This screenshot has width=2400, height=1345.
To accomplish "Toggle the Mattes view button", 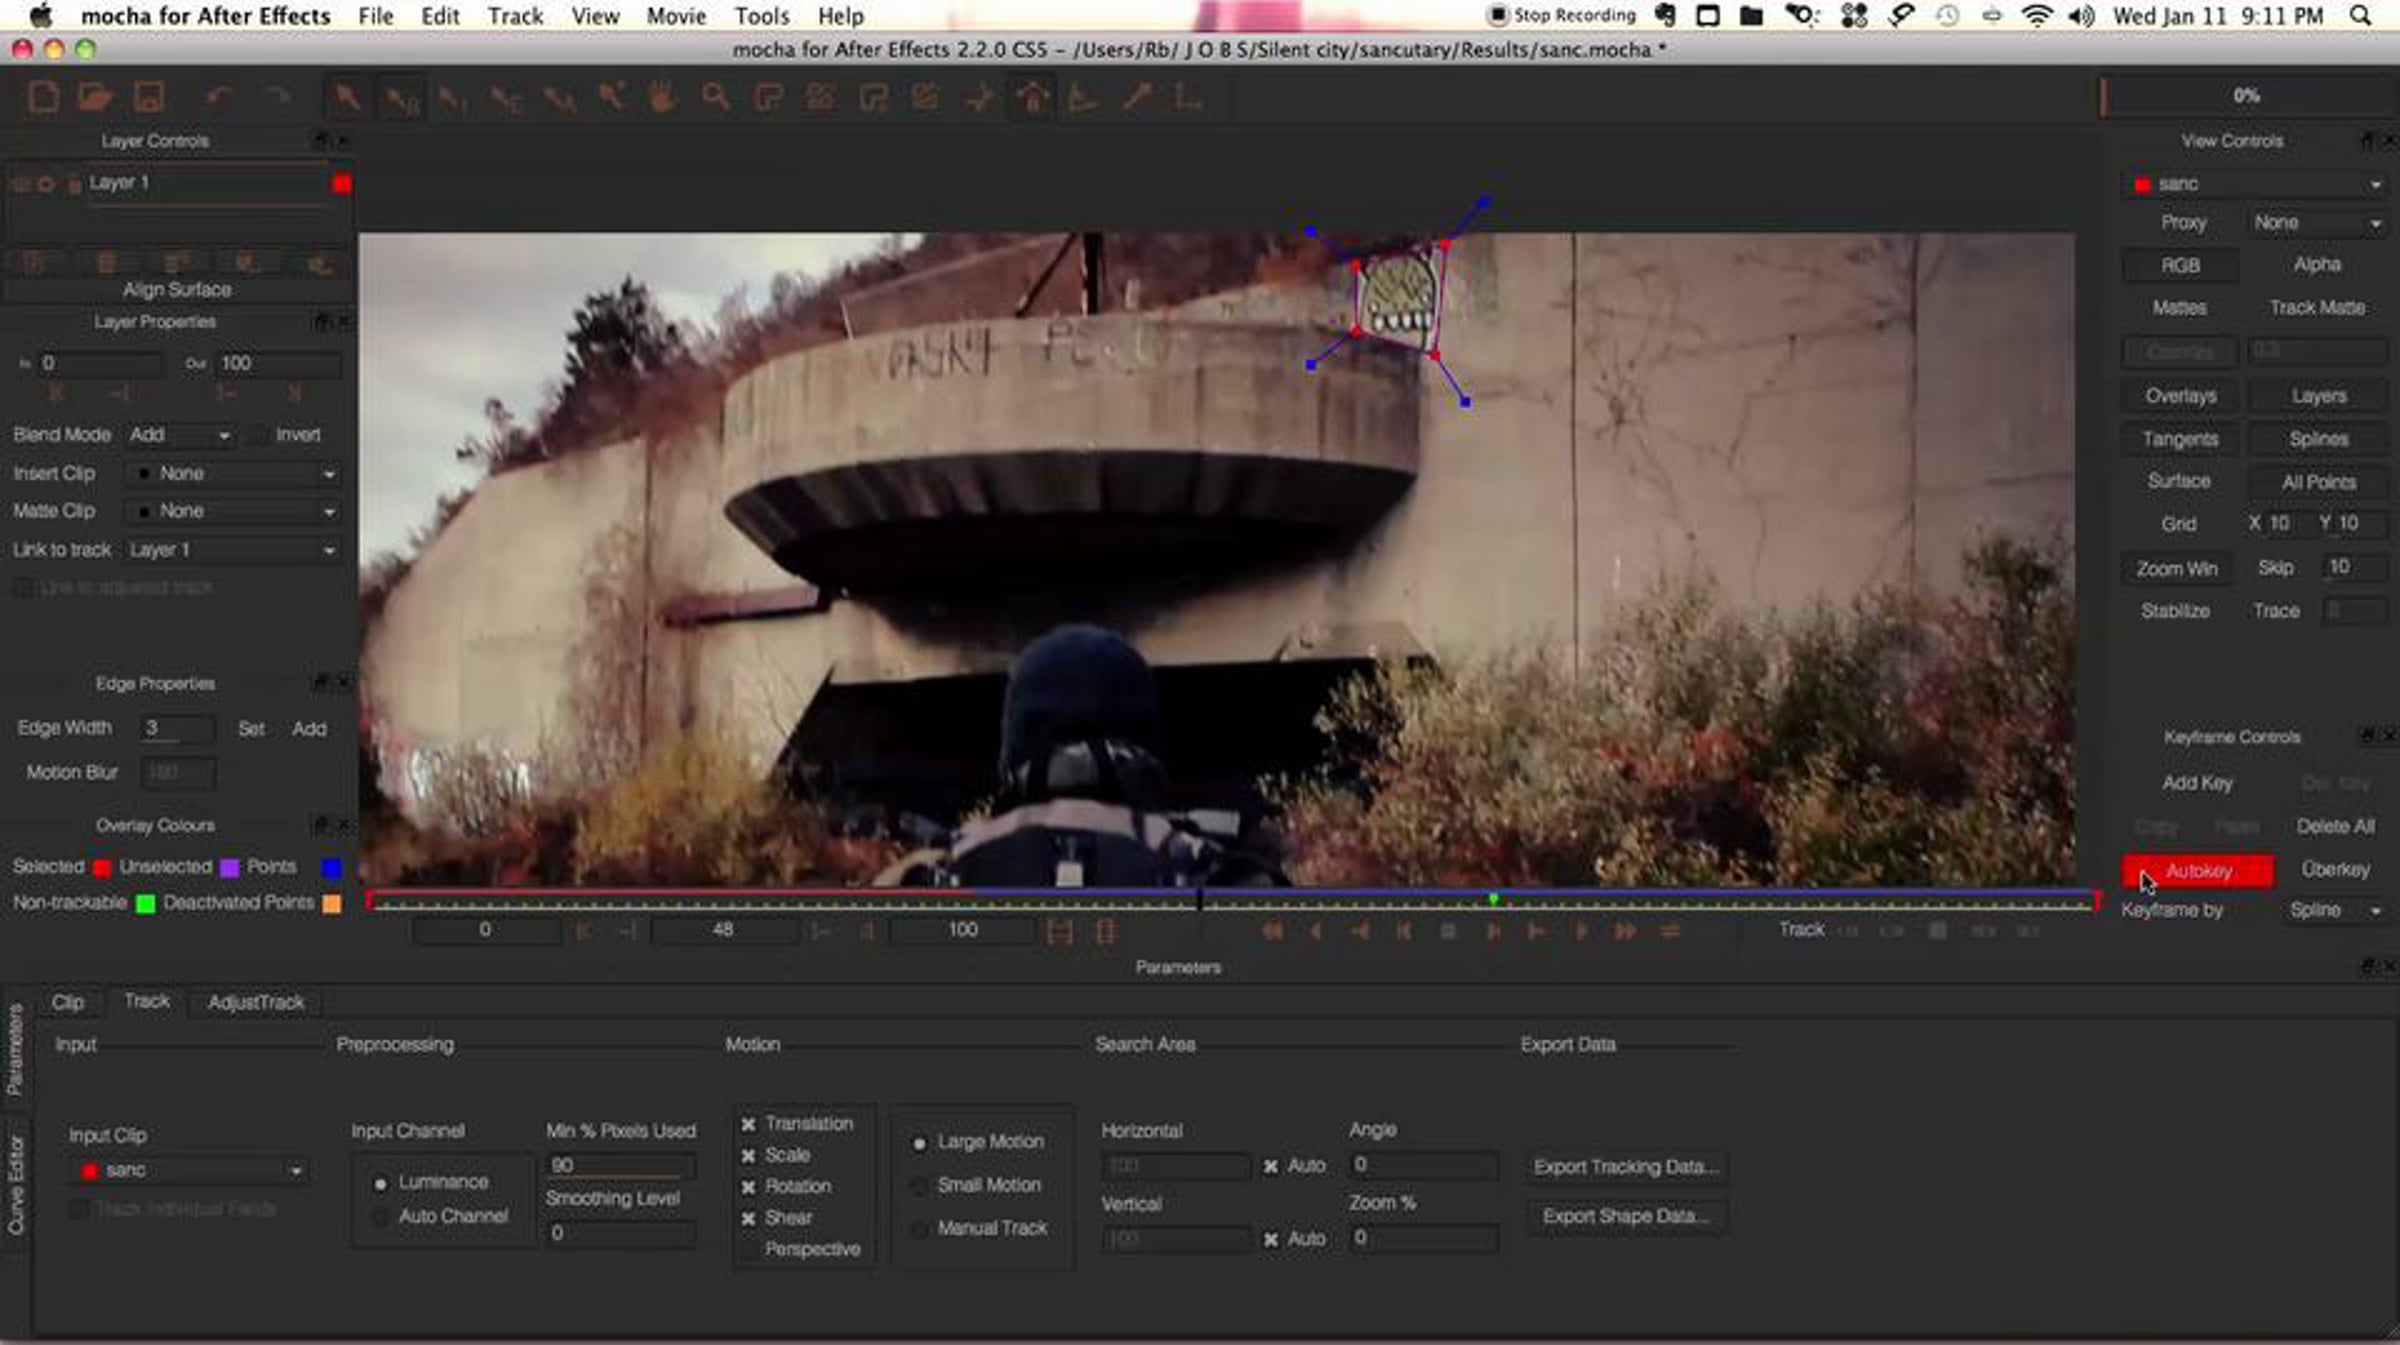I will (x=2180, y=308).
